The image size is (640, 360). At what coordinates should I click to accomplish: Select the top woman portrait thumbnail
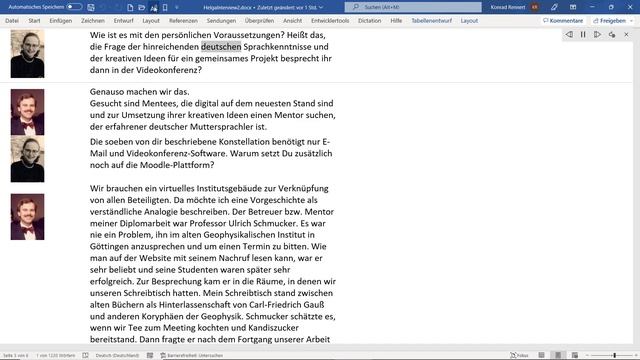[x=27, y=54]
